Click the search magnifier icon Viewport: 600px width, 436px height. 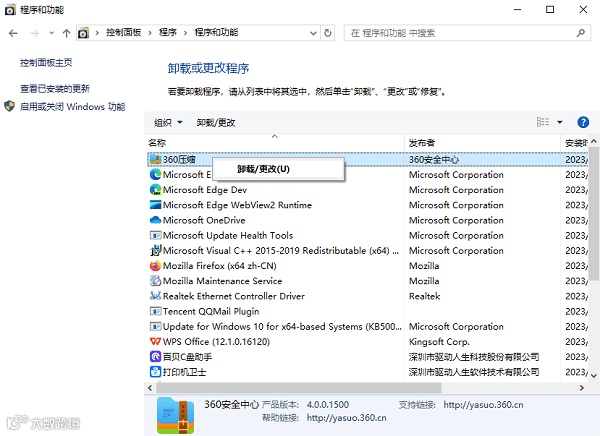click(581, 33)
